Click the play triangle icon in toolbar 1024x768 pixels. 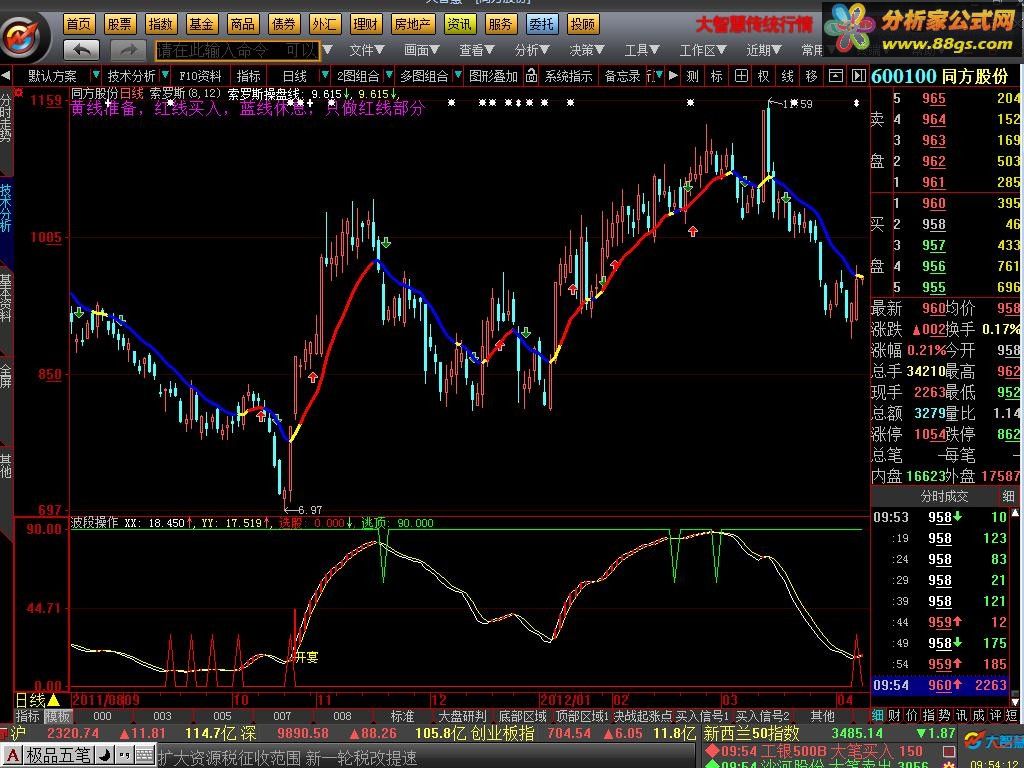[673, 76]
